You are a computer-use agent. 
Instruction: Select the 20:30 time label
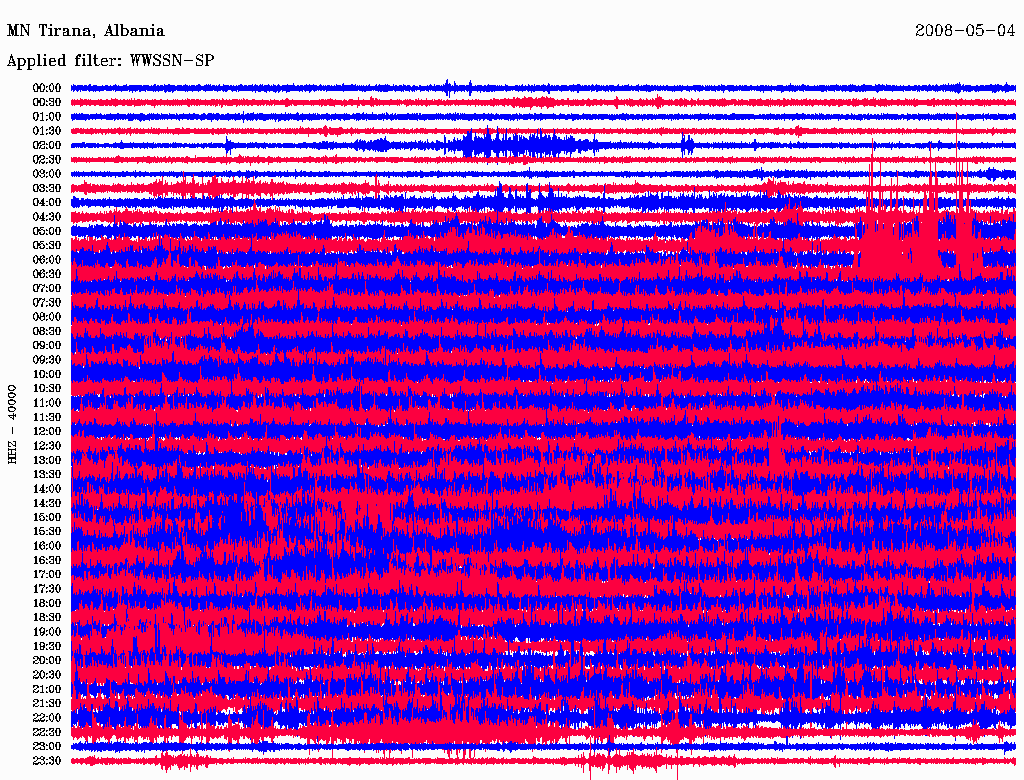pyautogui.click(x=47, y=675)
